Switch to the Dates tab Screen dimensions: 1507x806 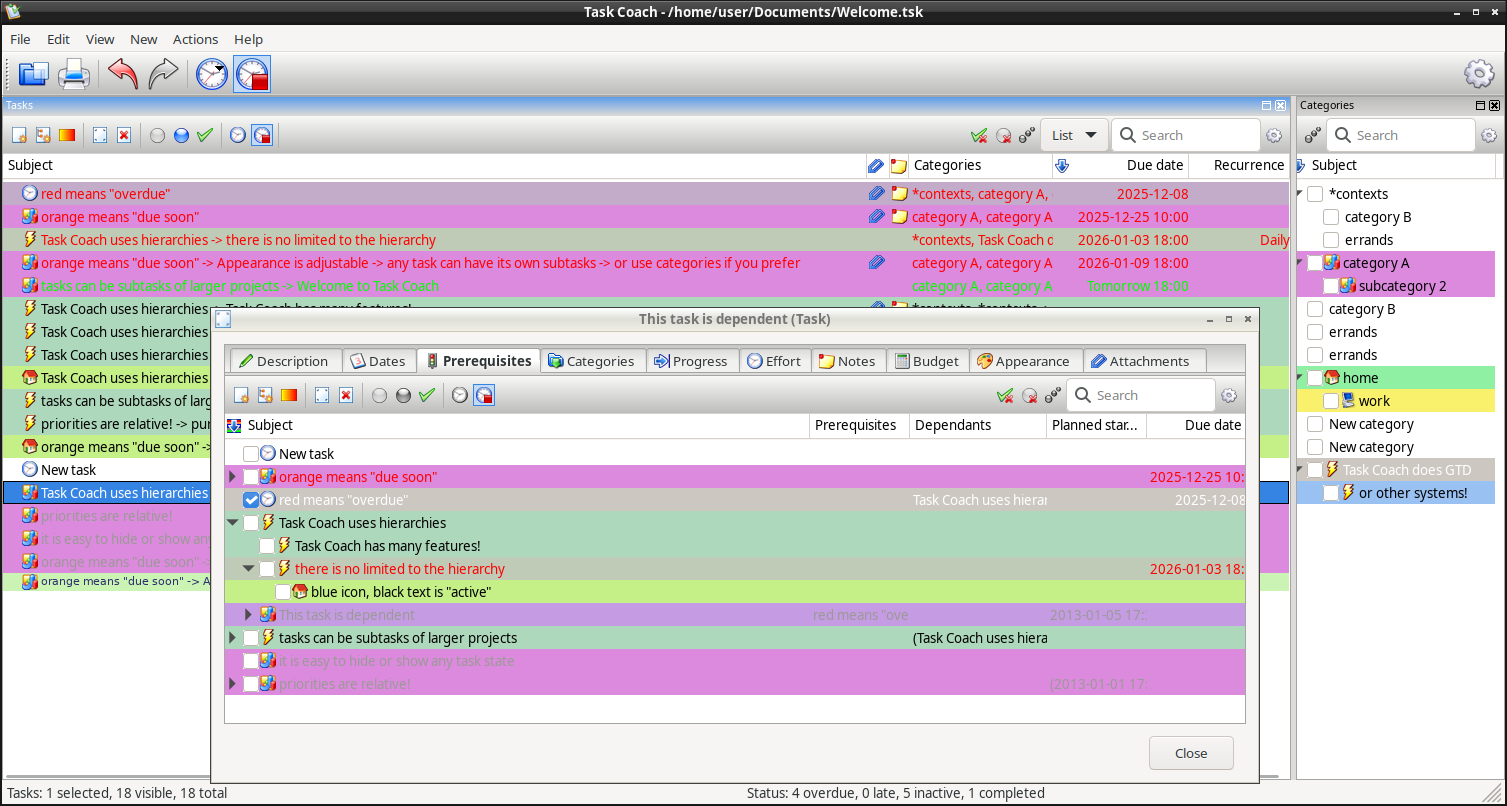[x=378, y=361]
